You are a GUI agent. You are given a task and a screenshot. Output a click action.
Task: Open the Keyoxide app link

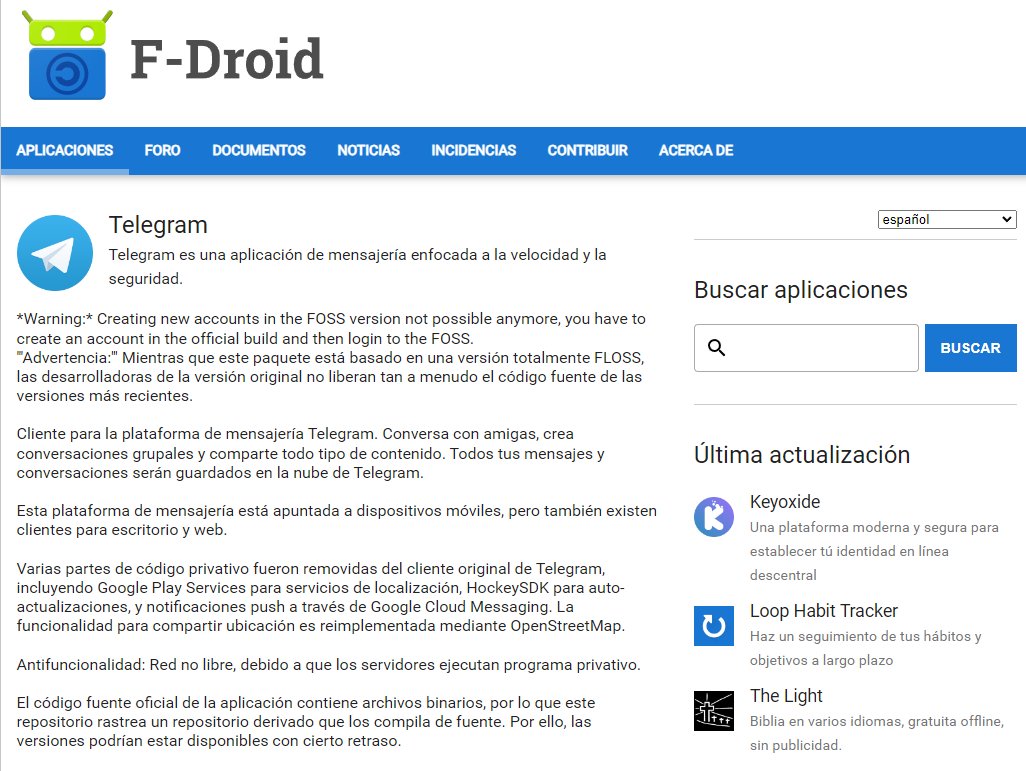[785, 502]
